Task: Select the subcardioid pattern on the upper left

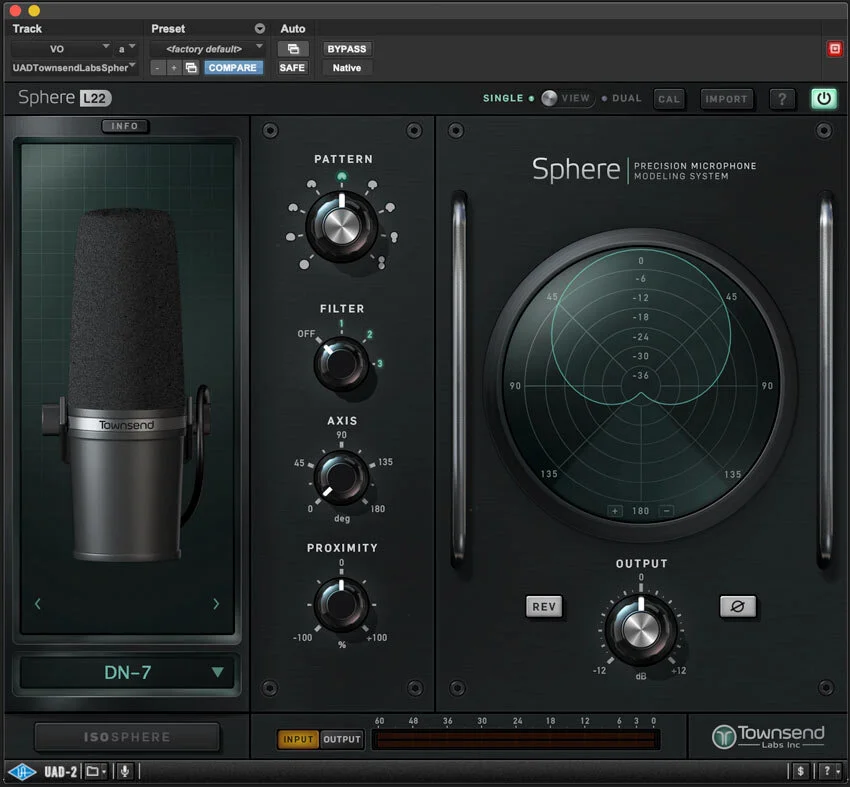Action: (293, 208)
